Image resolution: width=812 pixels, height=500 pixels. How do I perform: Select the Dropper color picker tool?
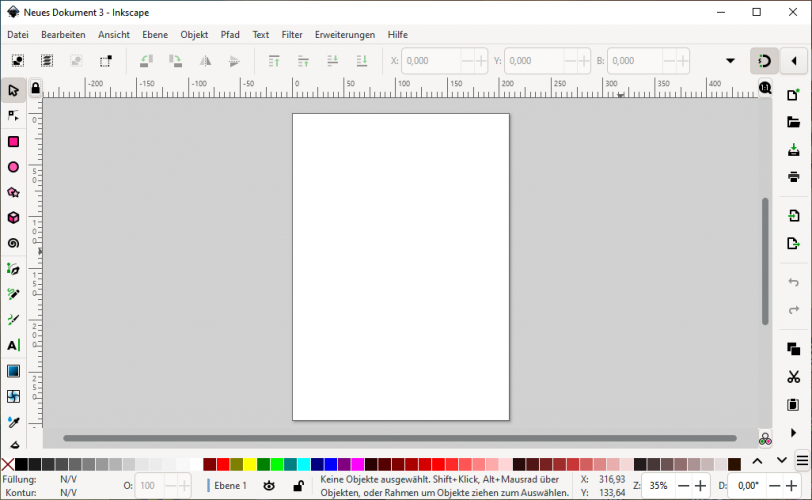[x=13, y=422]
